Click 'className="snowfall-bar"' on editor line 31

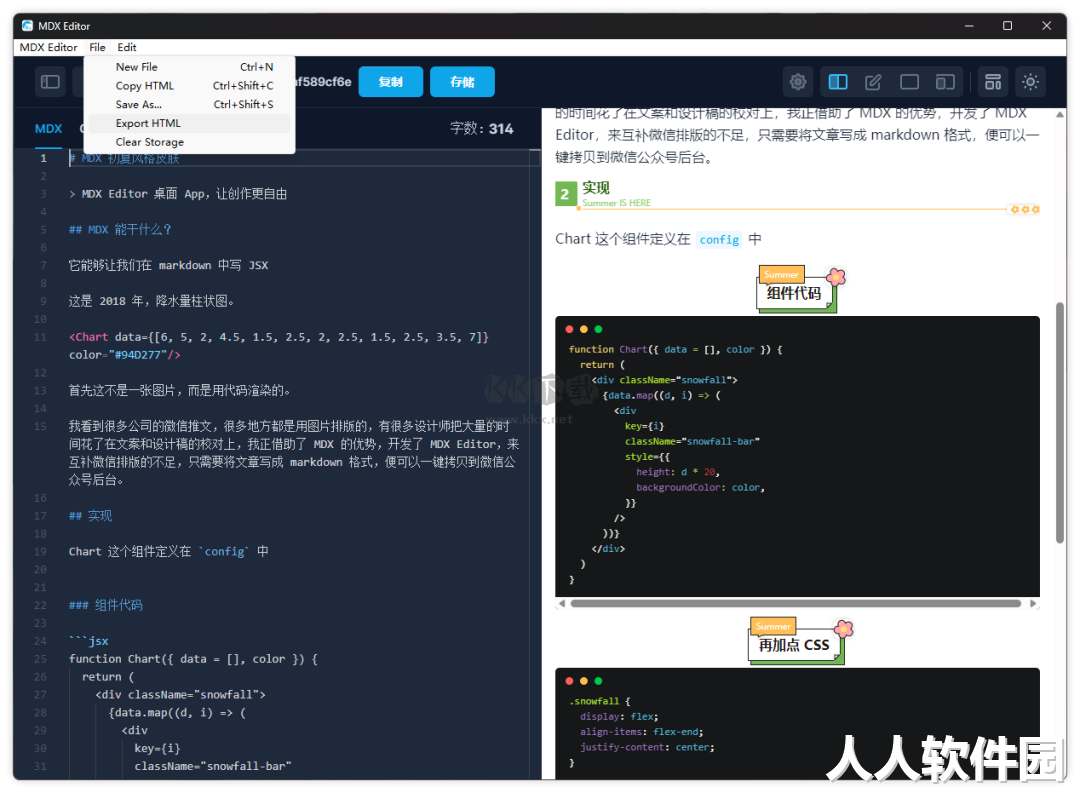click(x=213, y=766)
